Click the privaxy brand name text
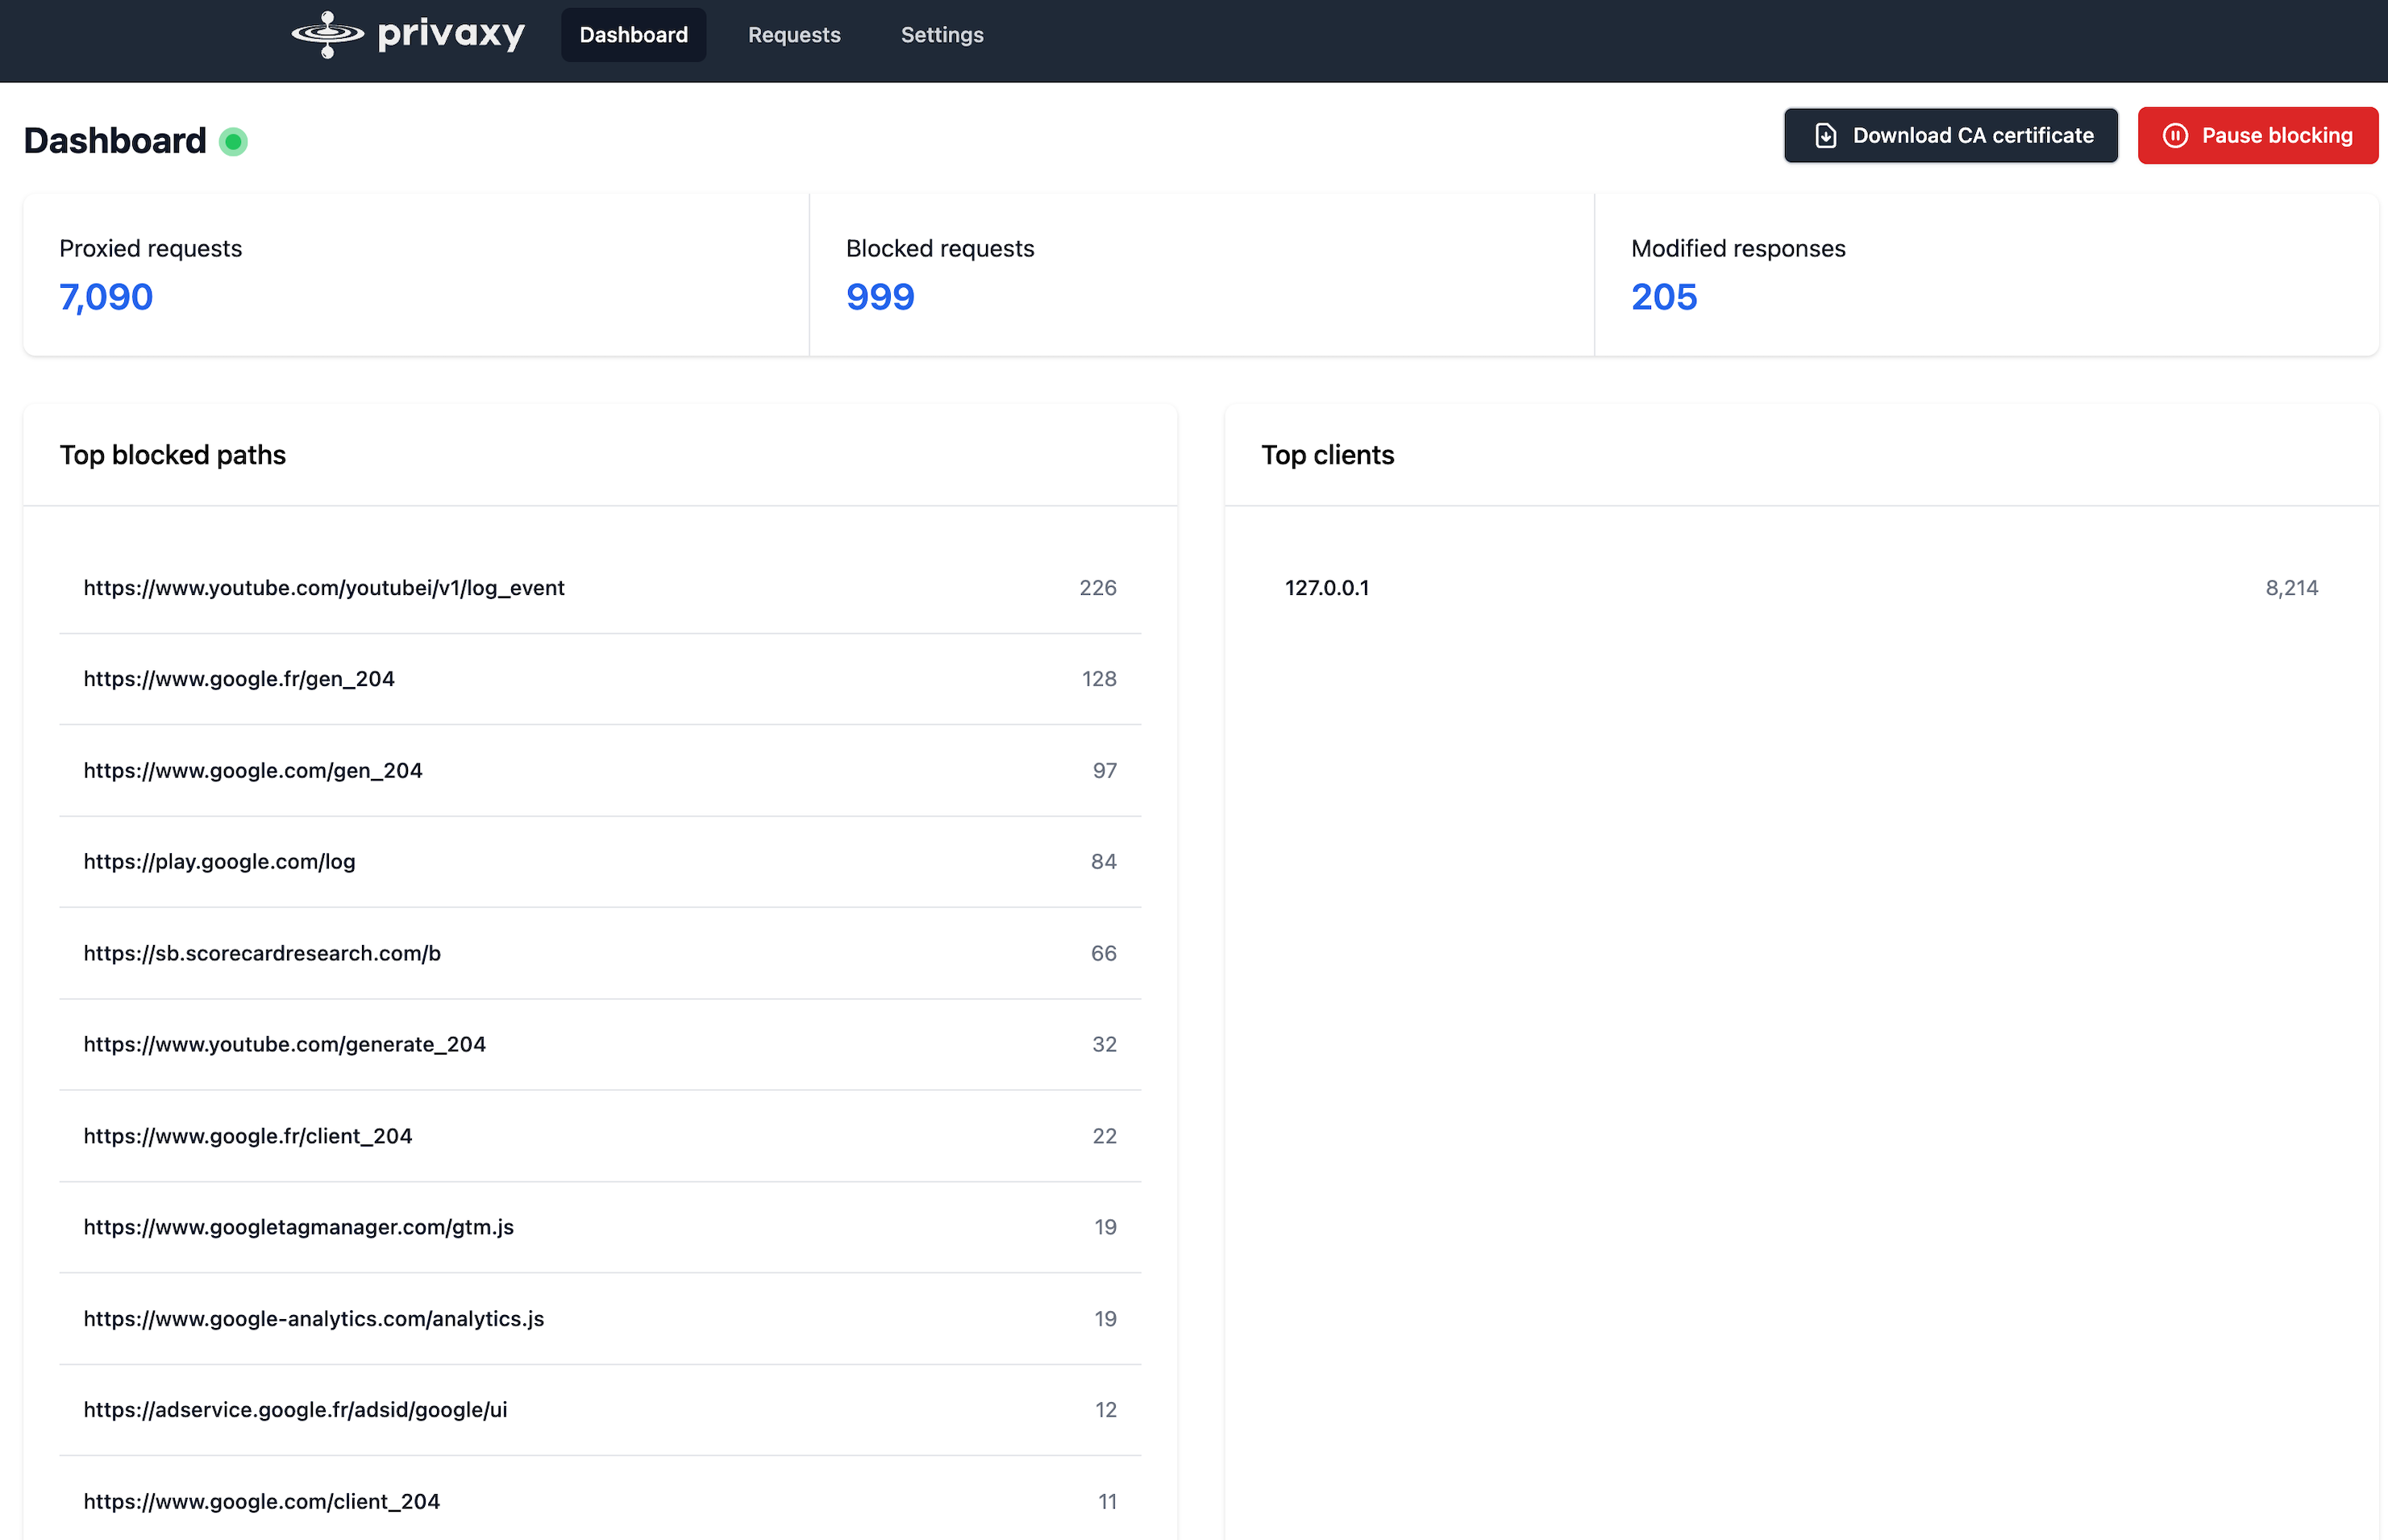2388x1540 pixels. tap(451, 35)
